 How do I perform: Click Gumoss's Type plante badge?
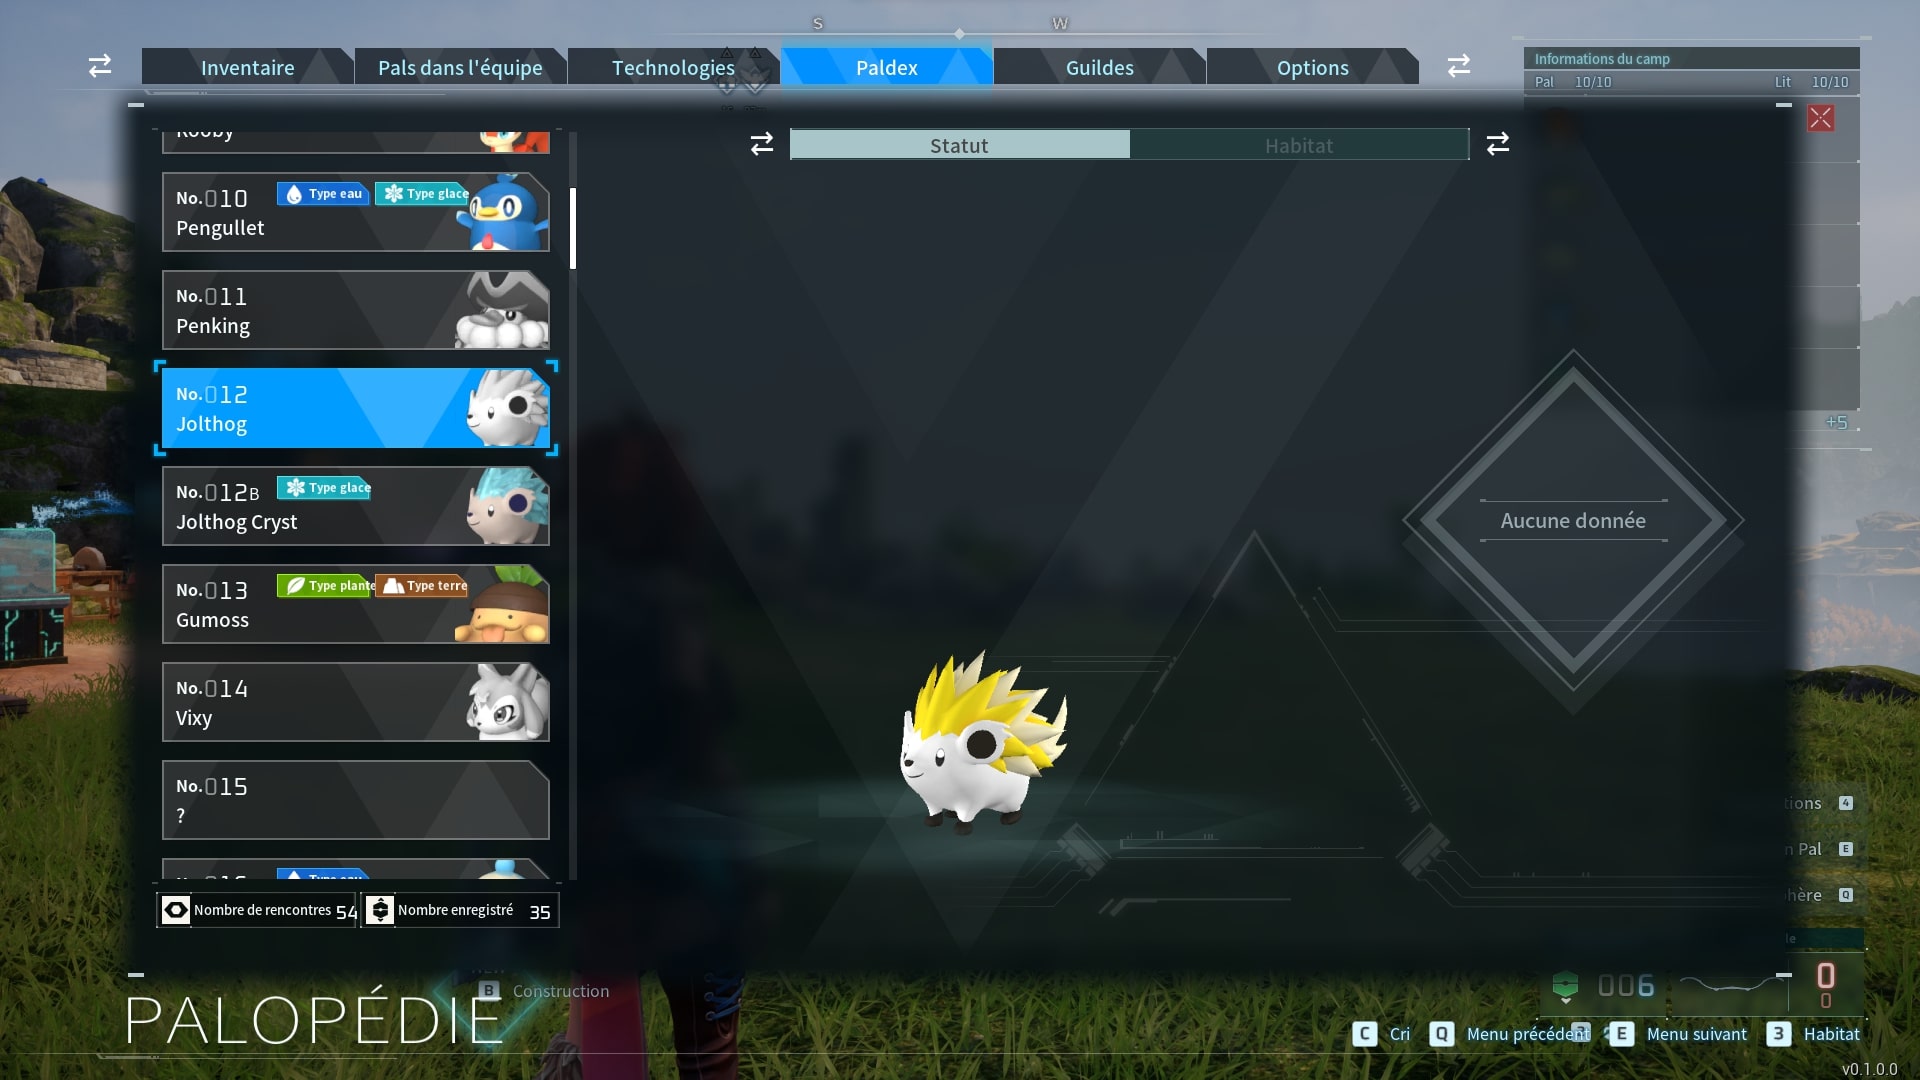coord(325,586)
